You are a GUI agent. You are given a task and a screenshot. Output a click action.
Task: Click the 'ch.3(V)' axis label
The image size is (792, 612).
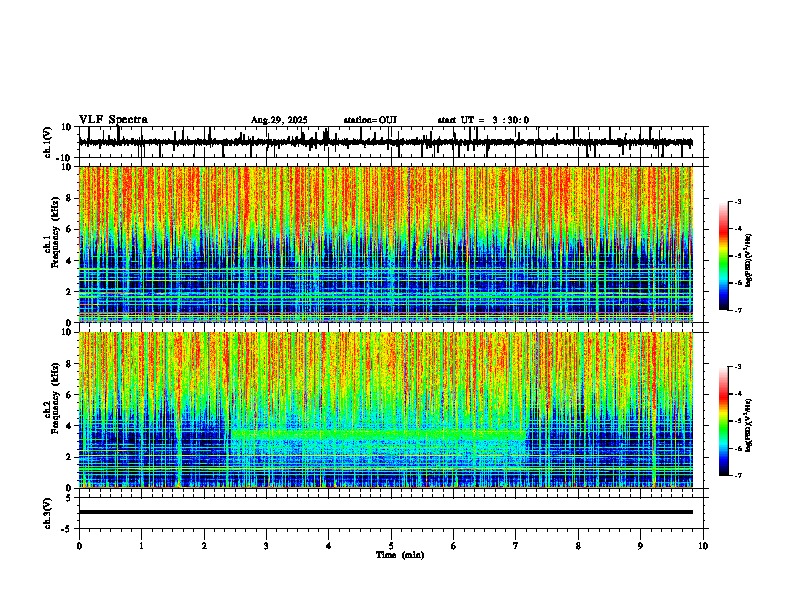48,513
